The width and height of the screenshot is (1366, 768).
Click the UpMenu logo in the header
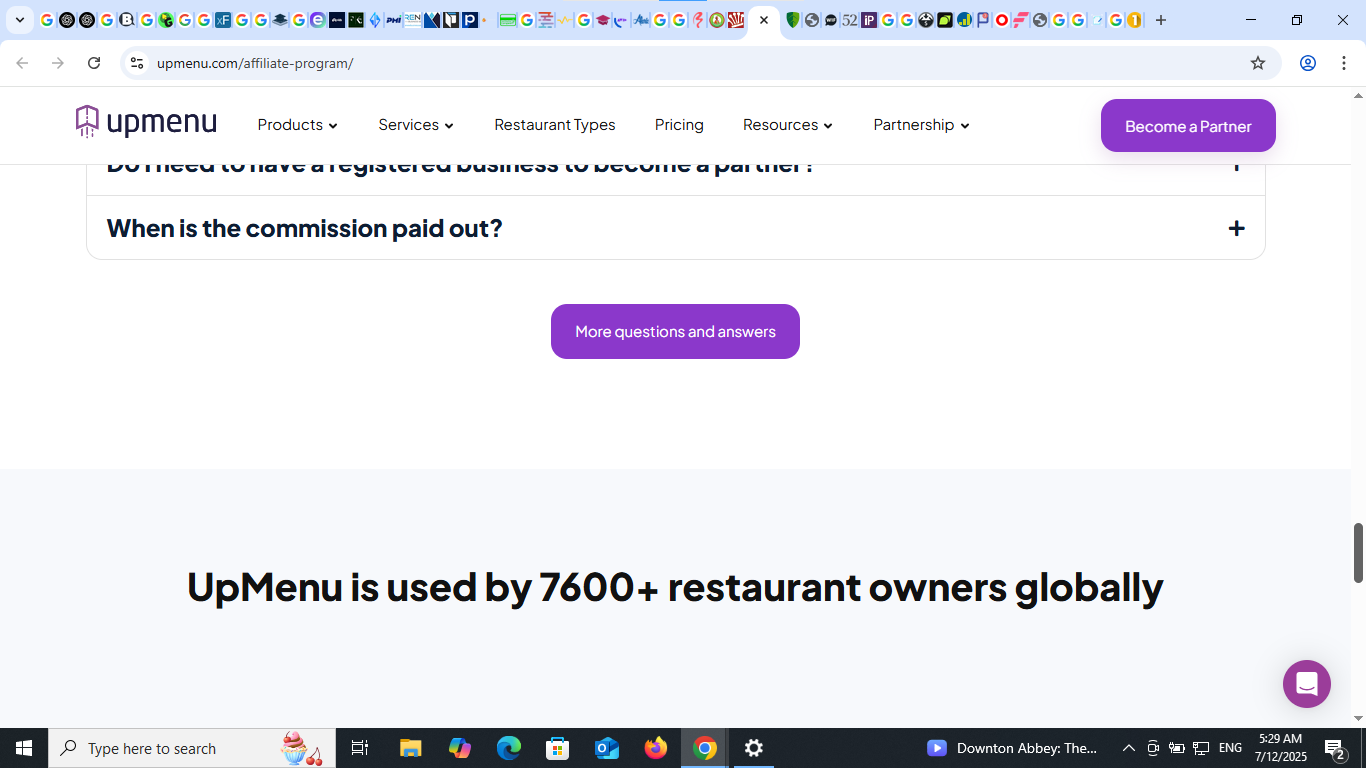pyautogui.click(x=146, y=122)
